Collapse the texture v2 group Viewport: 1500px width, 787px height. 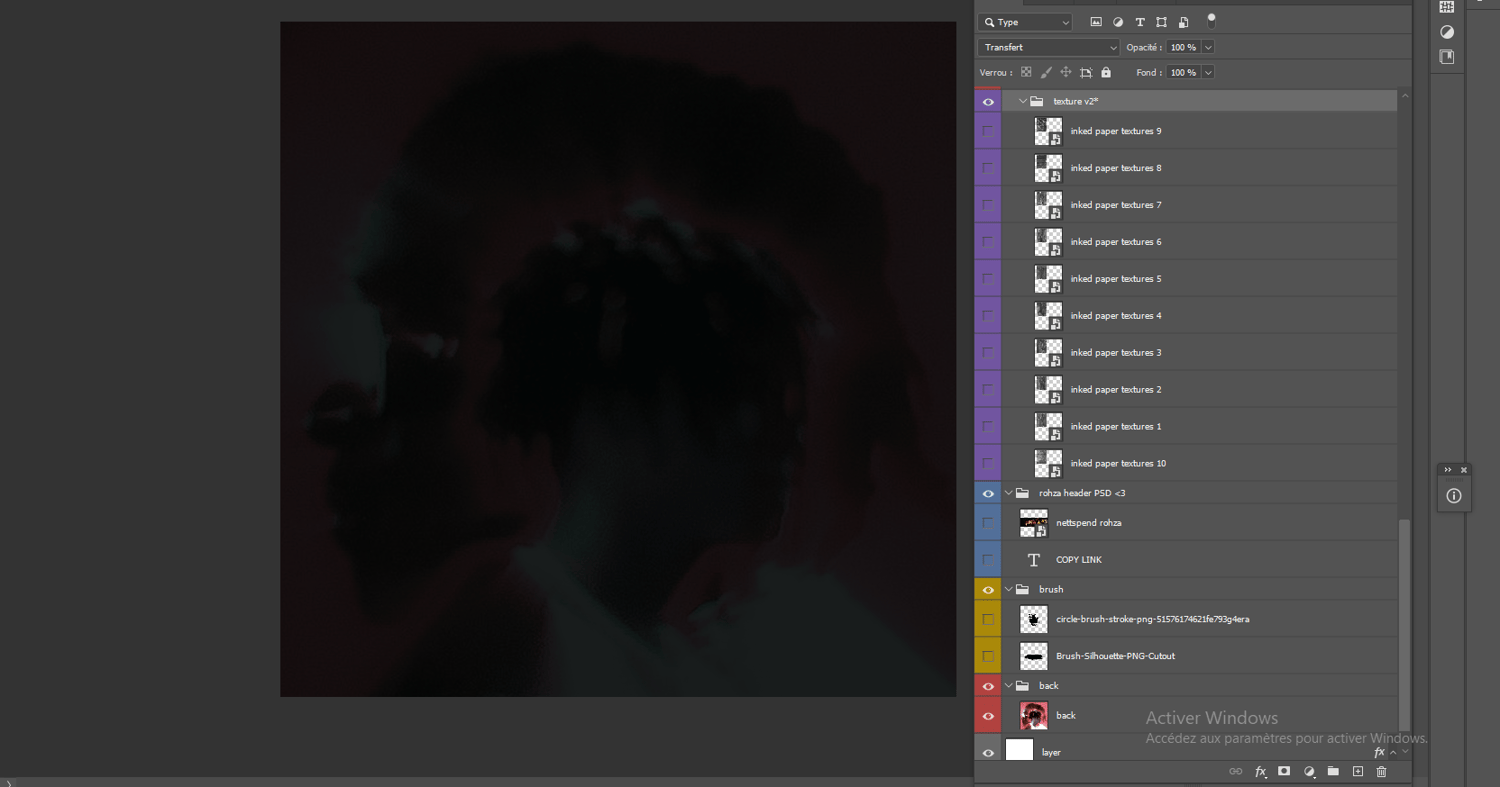click(x=1023, y=101)
